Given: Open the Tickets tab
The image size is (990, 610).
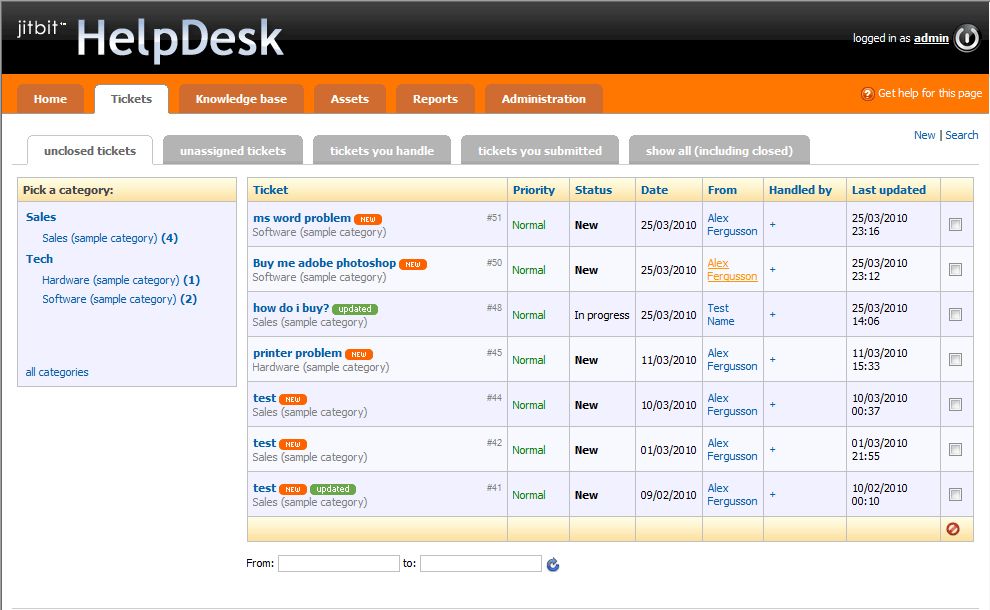Looking at the screenshot, I should [x=131, y=99].
